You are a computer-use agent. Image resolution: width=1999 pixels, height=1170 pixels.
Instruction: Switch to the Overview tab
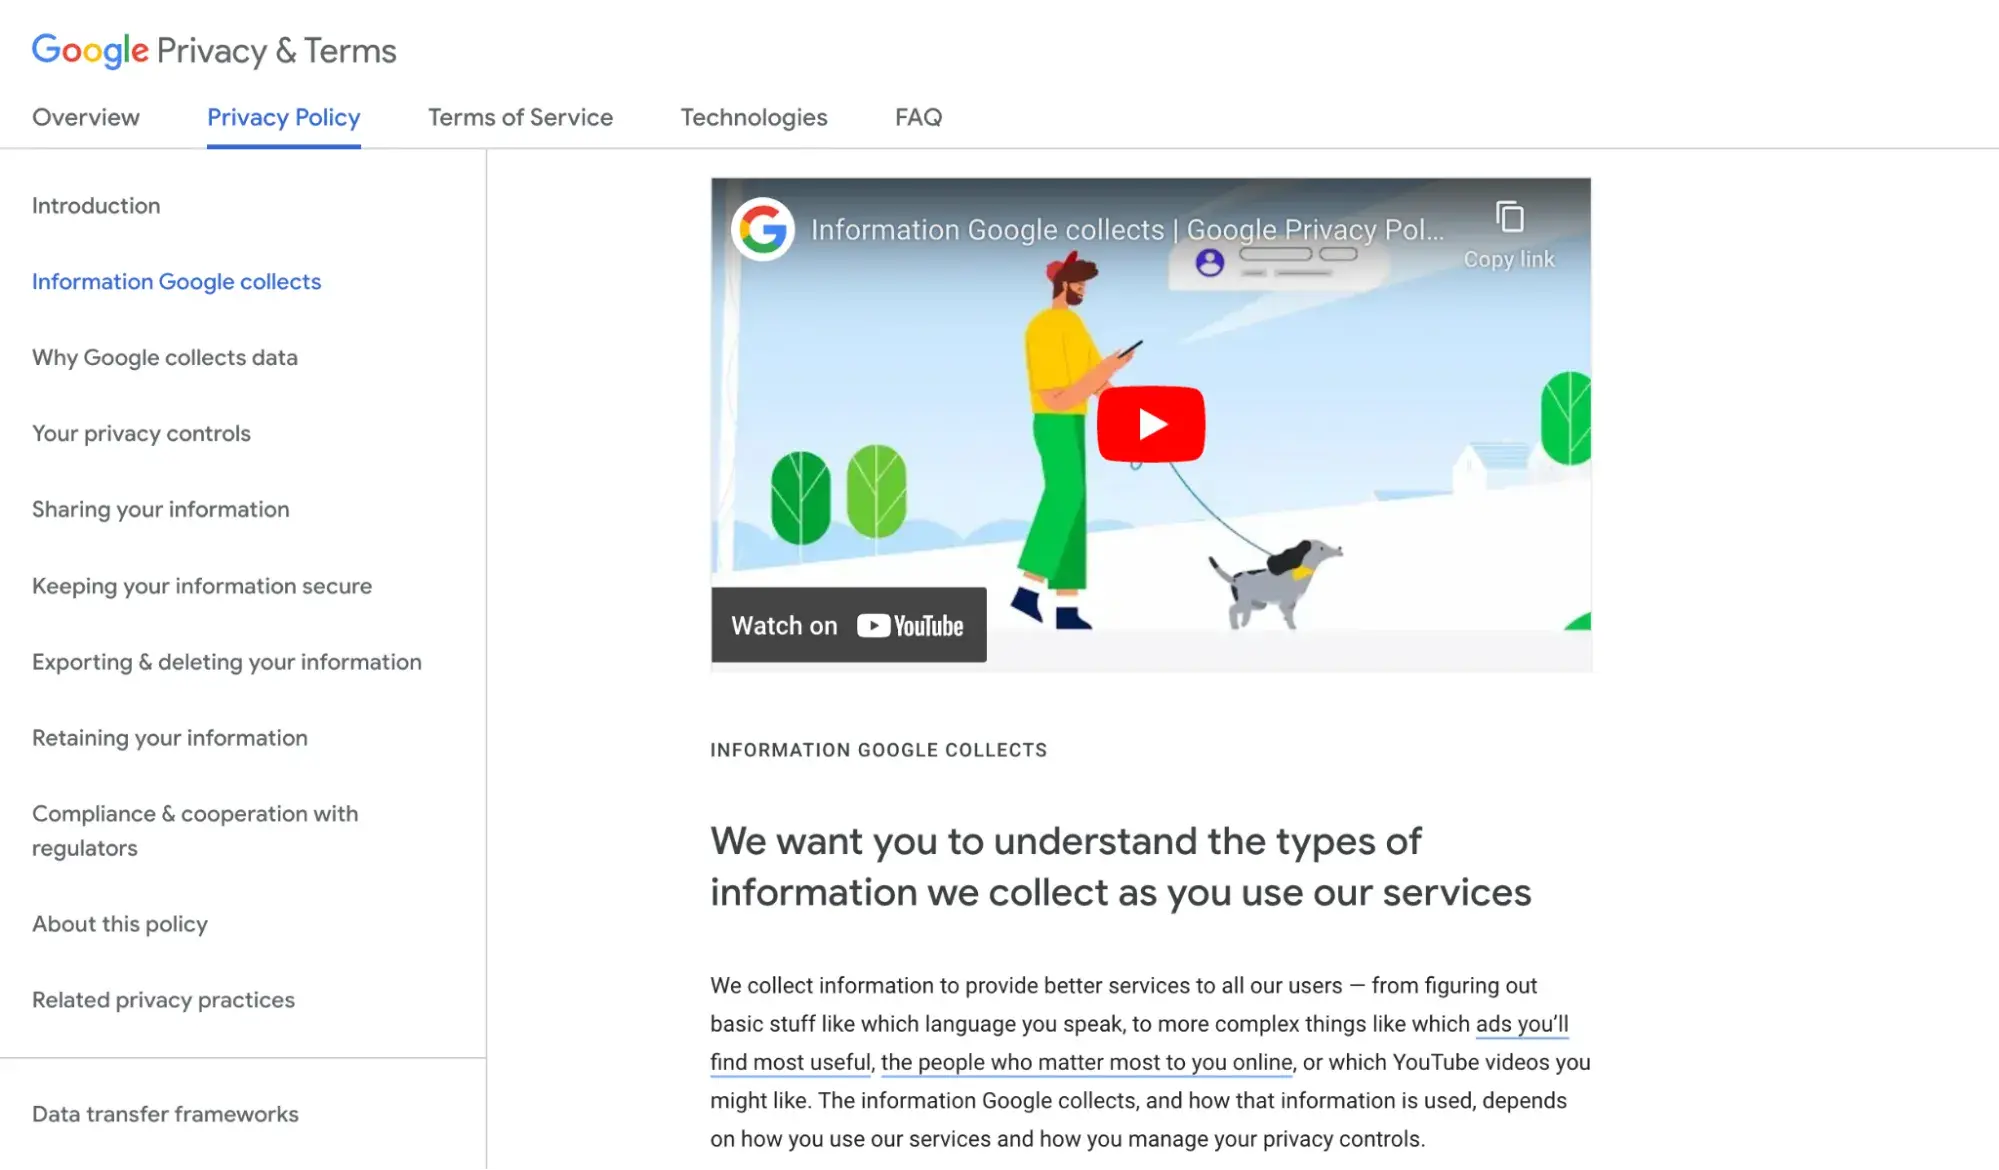tap(86, 117)
